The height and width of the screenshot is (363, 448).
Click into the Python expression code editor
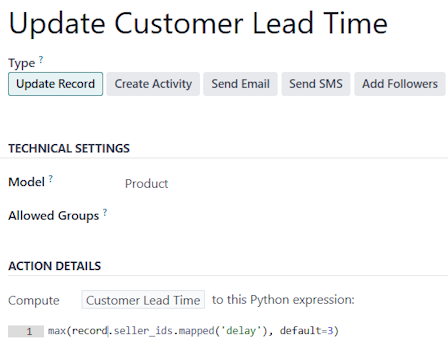click(x=246, y=331)
